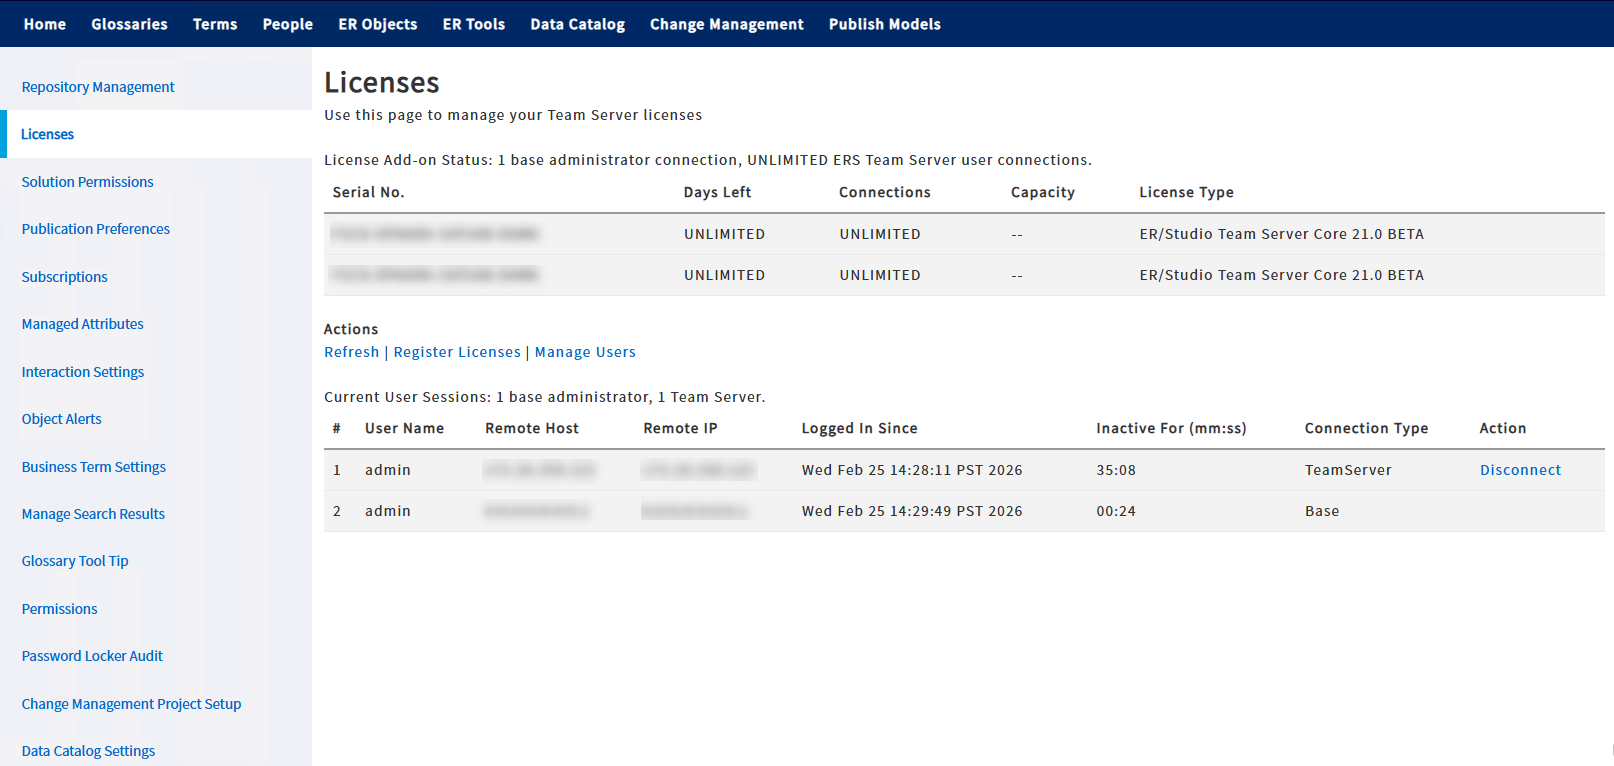This screenshot has height=766, width=1614.
Task: Click the Refresh action link
Action: [352, 352]
